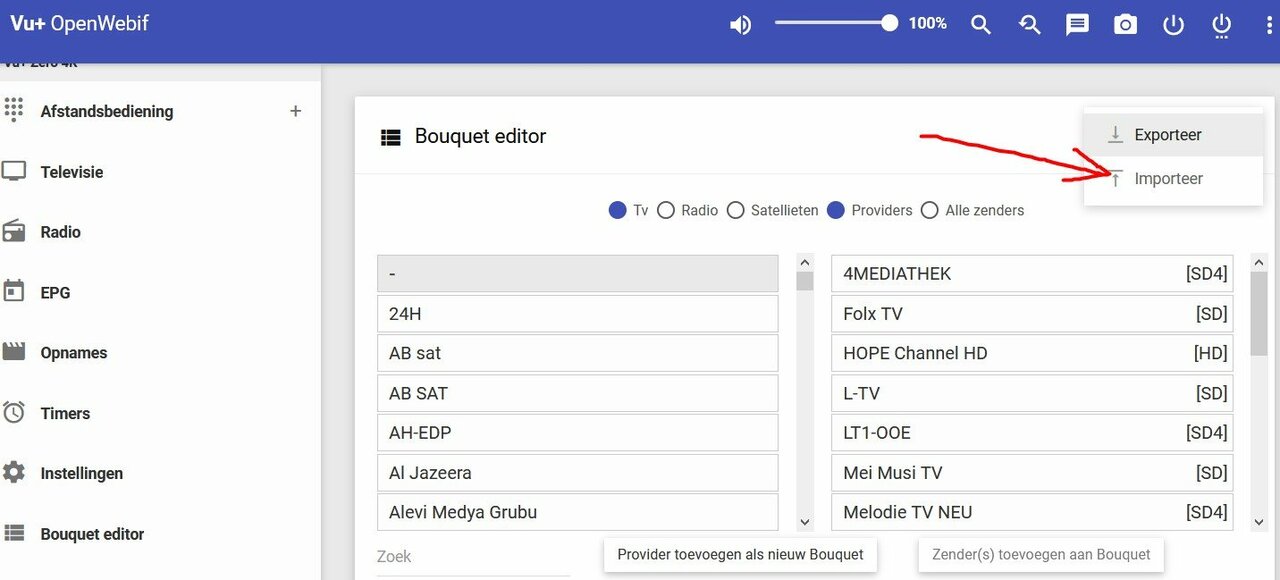Screen dimensions: 1280x580
Task: Open EPG via its calendar icon
Action: click(x=14, y=292)
